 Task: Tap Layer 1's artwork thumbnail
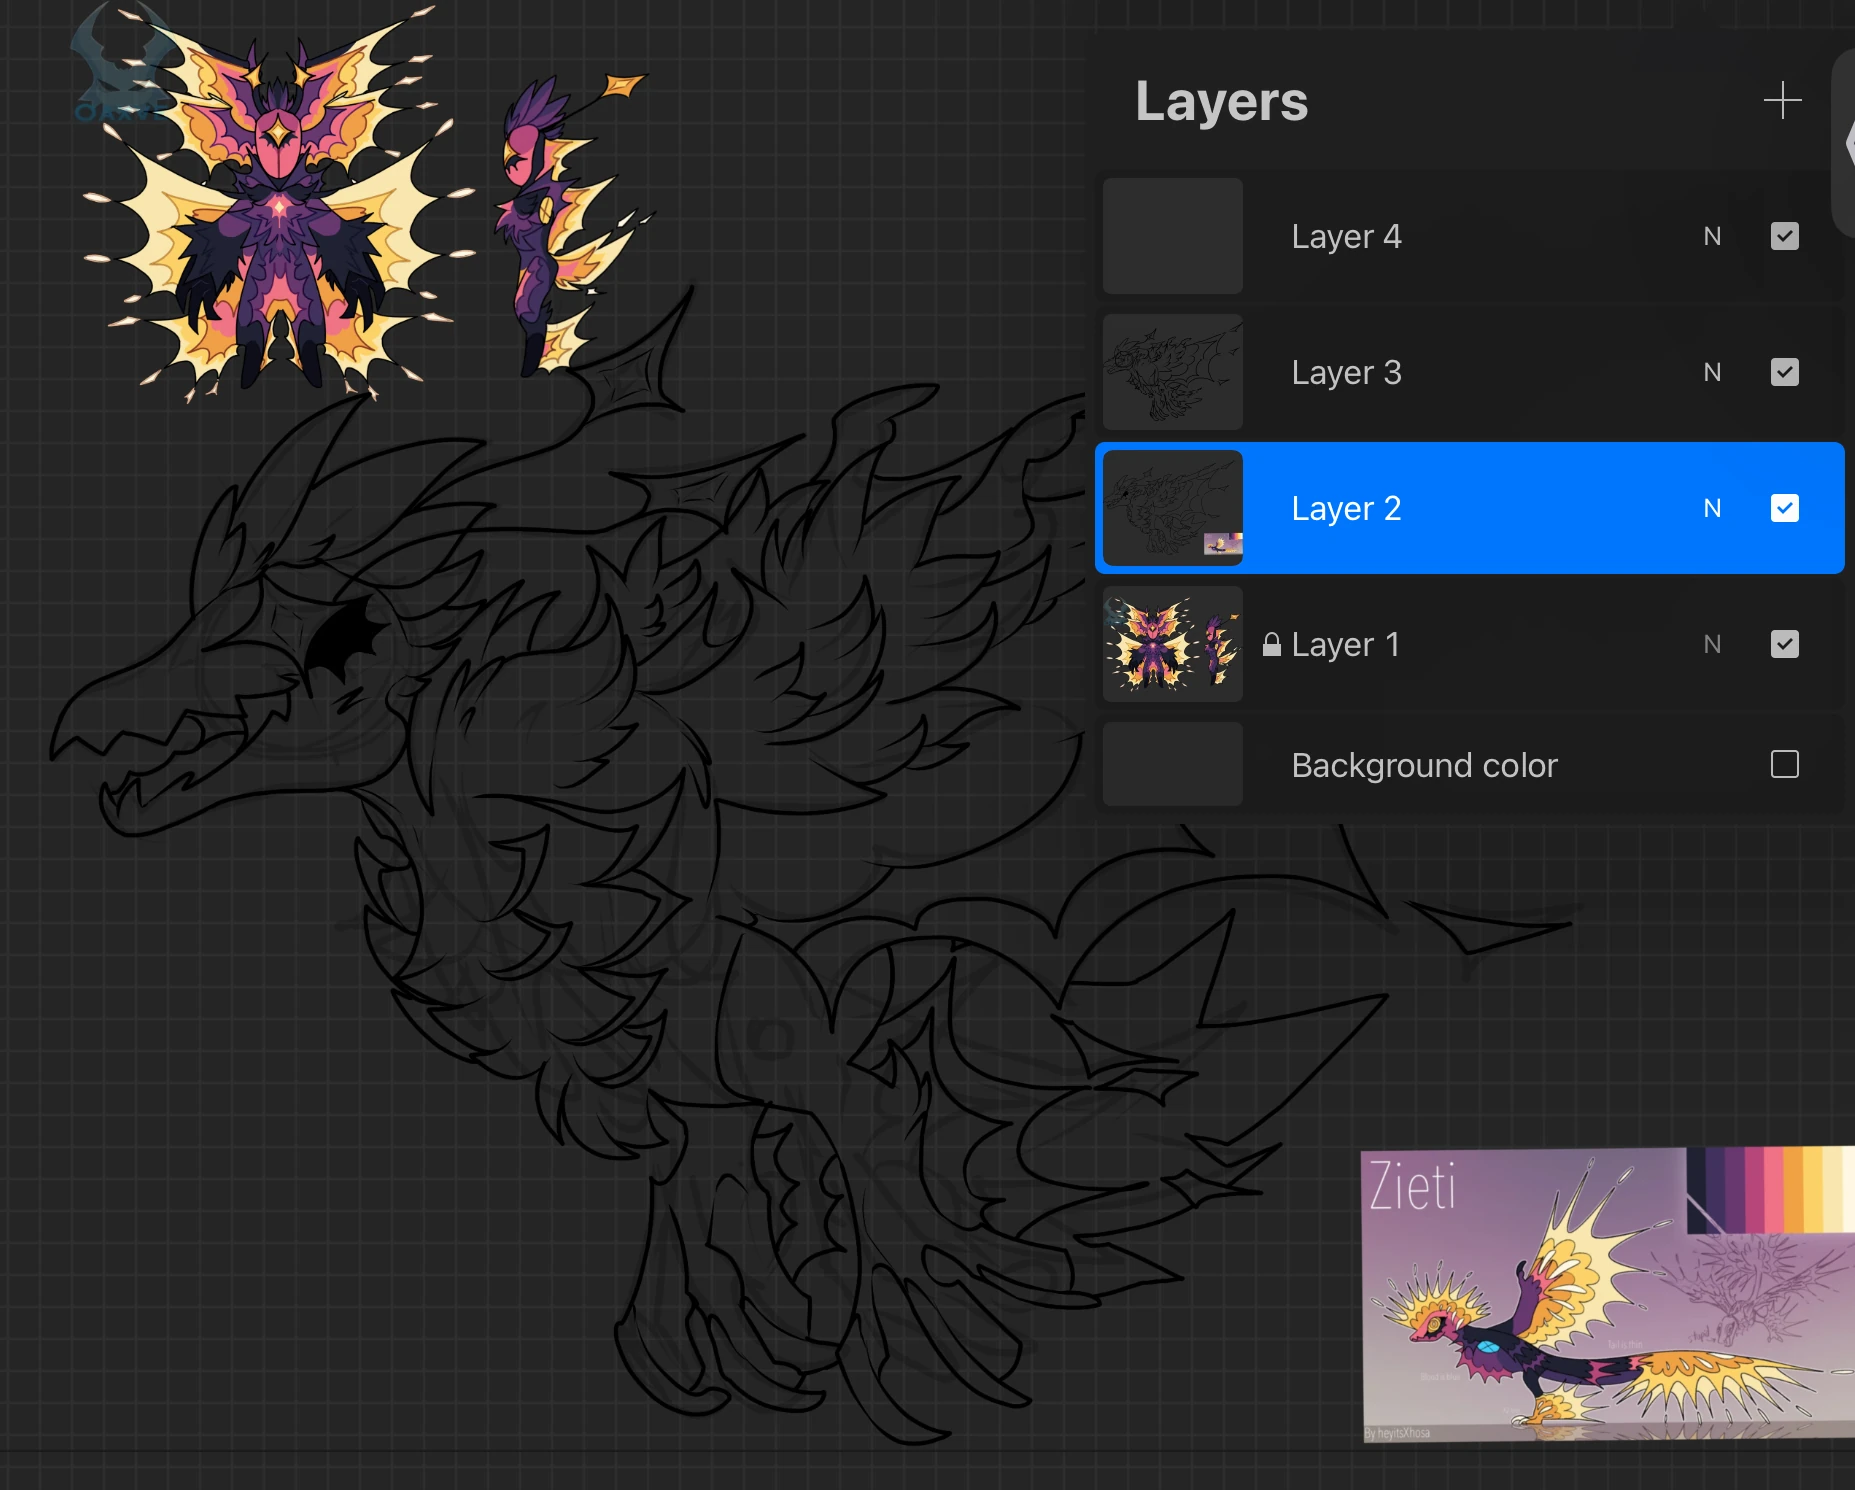click(1171, 644)
